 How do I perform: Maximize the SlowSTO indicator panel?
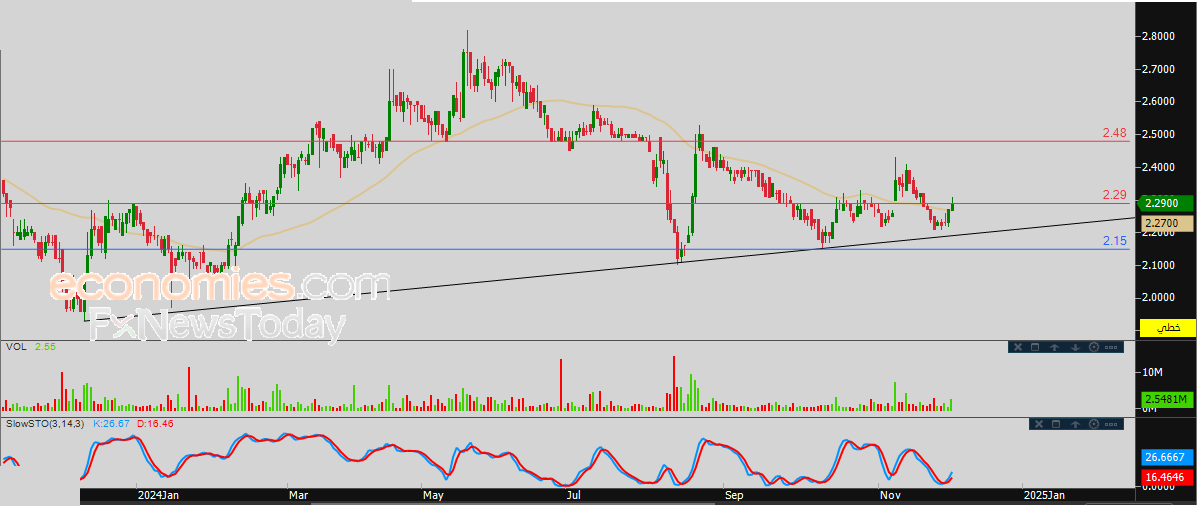(x=1056, y=424)
